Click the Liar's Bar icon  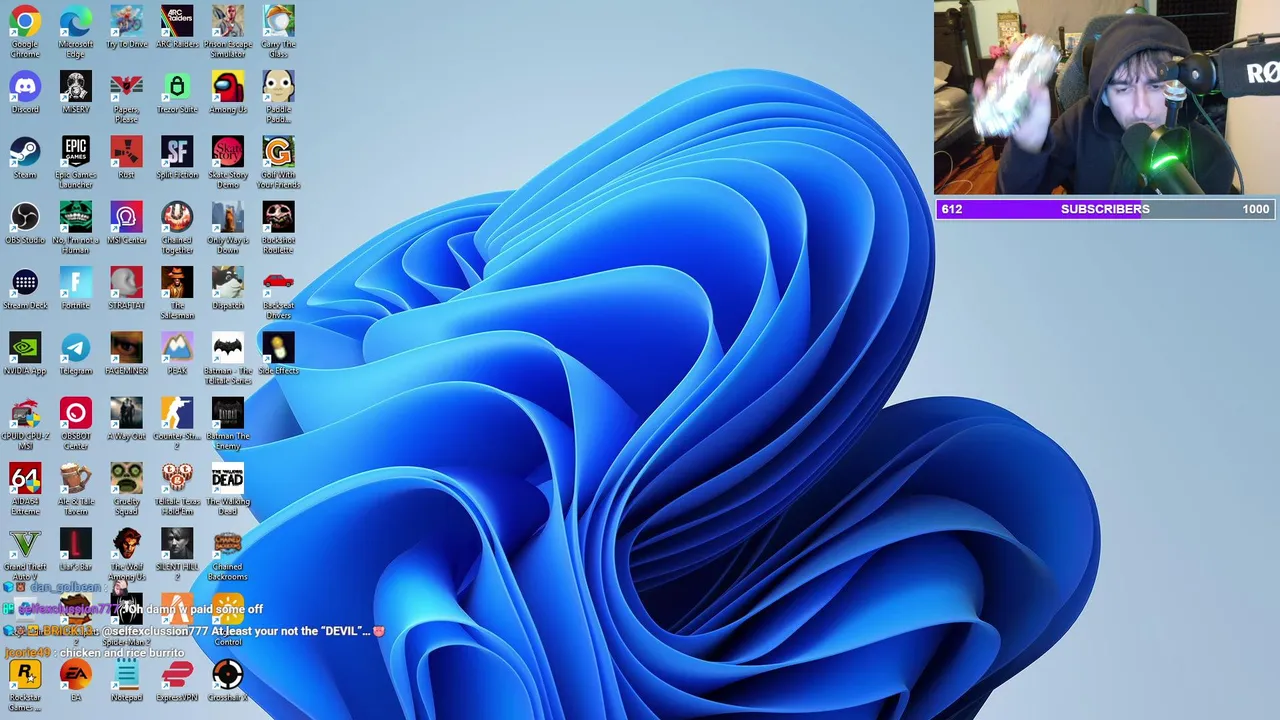(76, 551)
